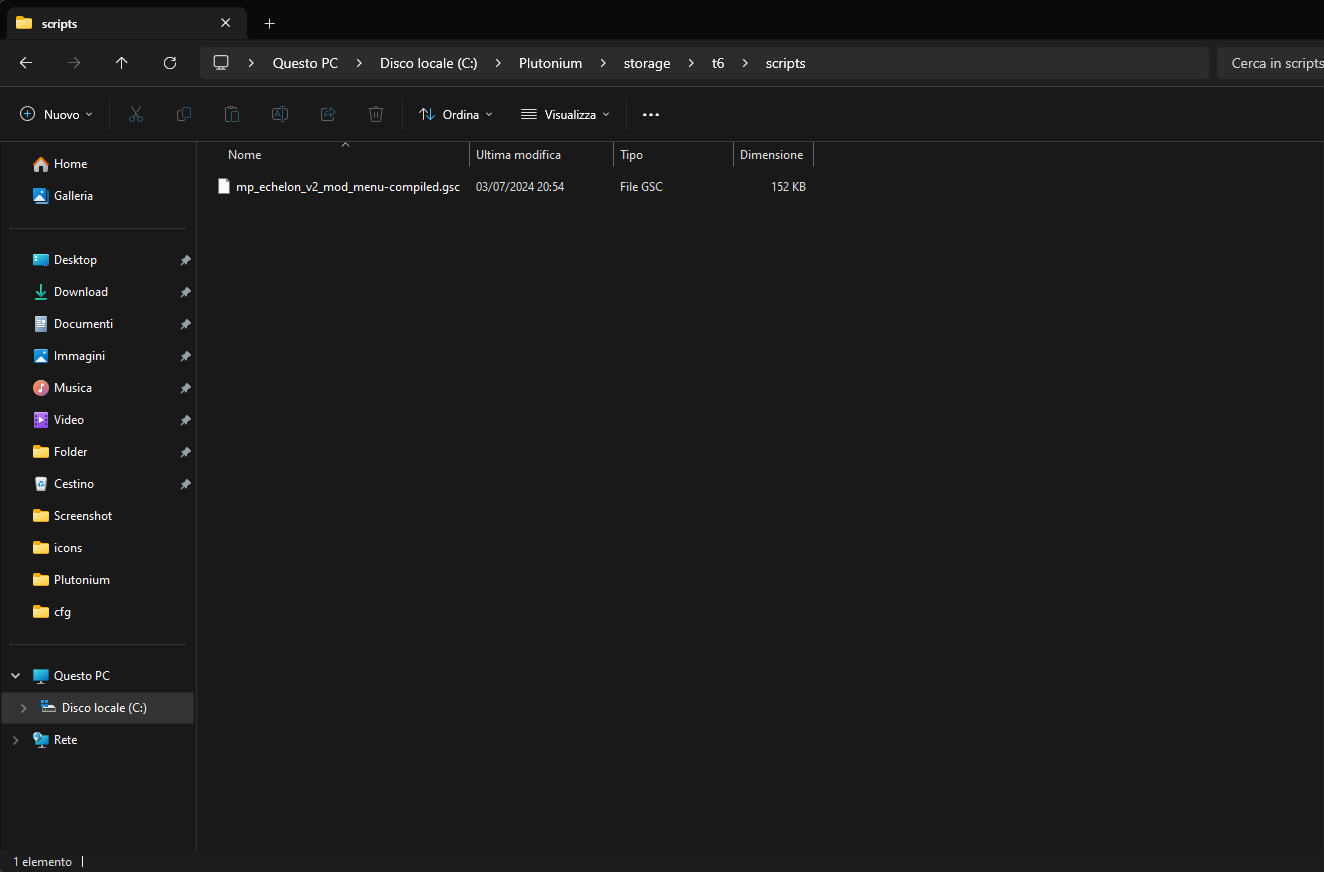Open Desktop in the sidebar
Image resolution: width=1324 pixels, height=872 pixels.
(97, 260)
